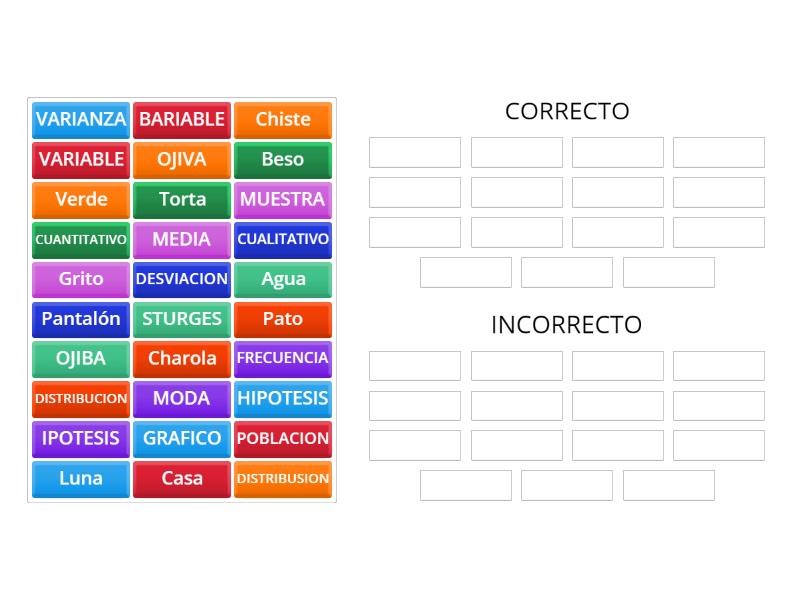Click the POBLACION tile
The image size is (800, 600).
pos(283,440)
